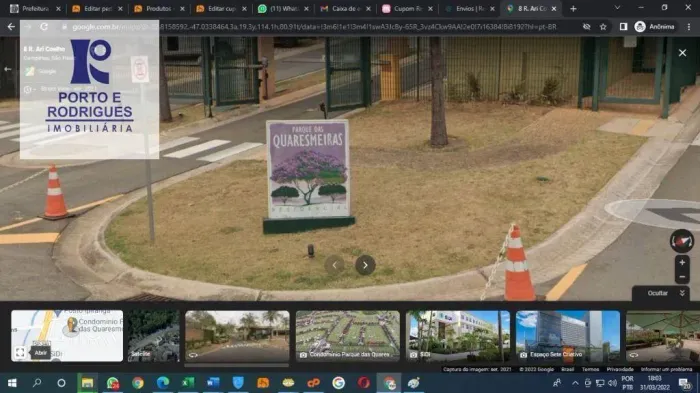Open the Brasil link in footer
The width and height of the screenshot is (700, 393).
(567, 369)
